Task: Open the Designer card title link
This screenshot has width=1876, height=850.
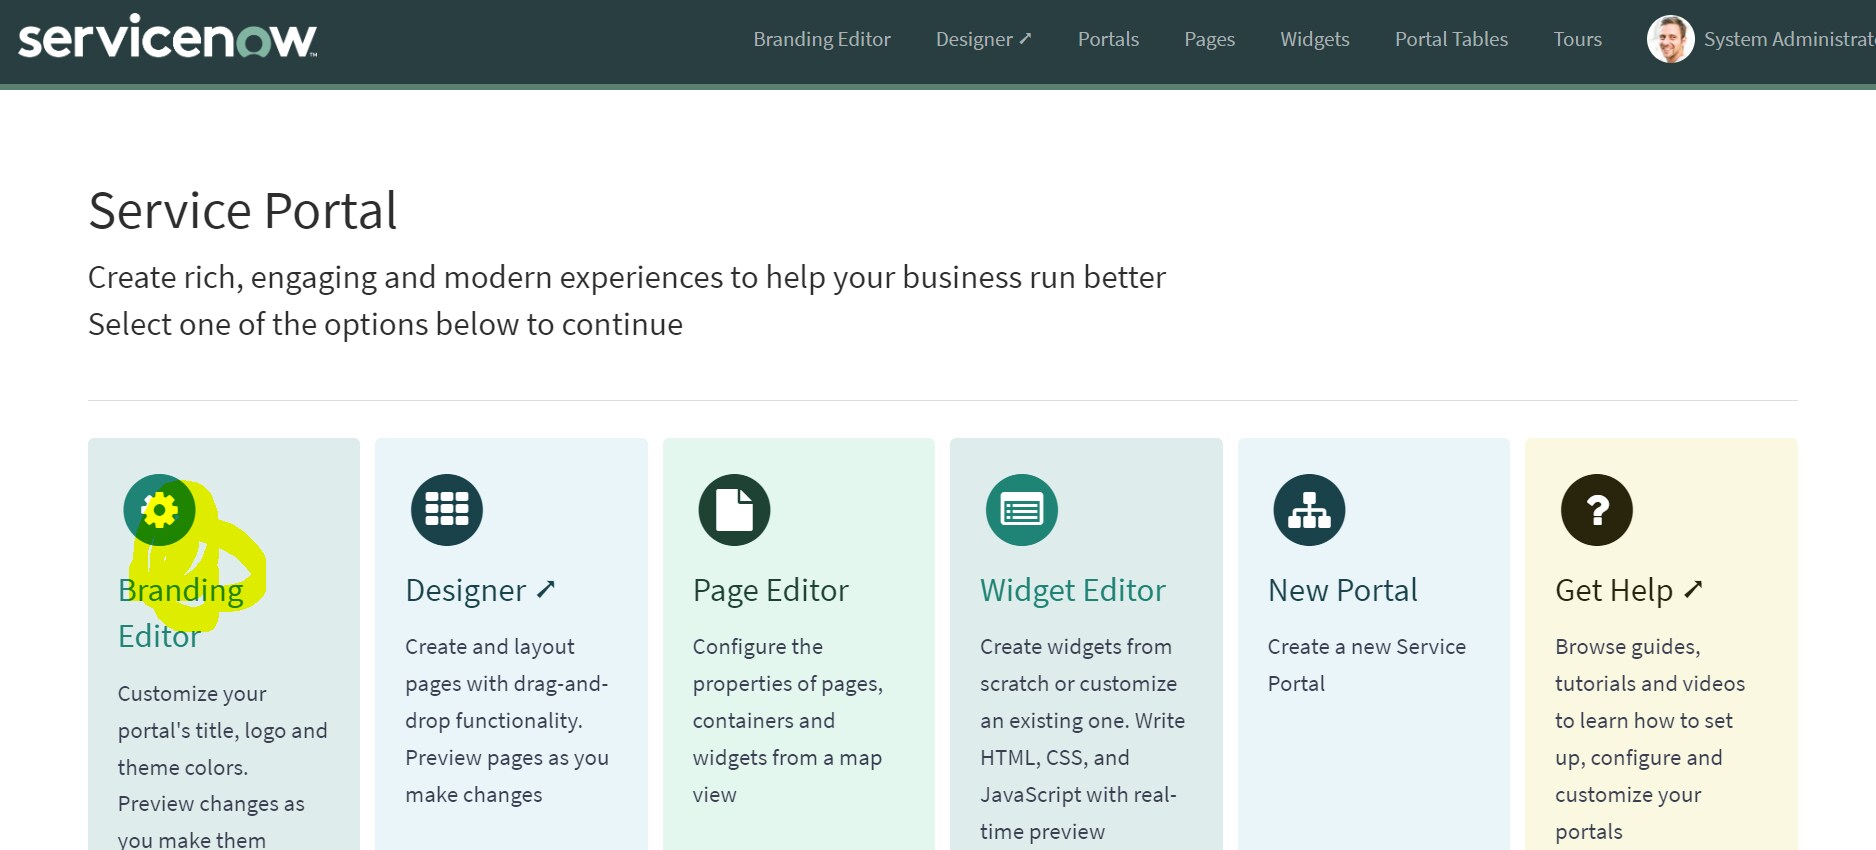Action: pos(480,590)
